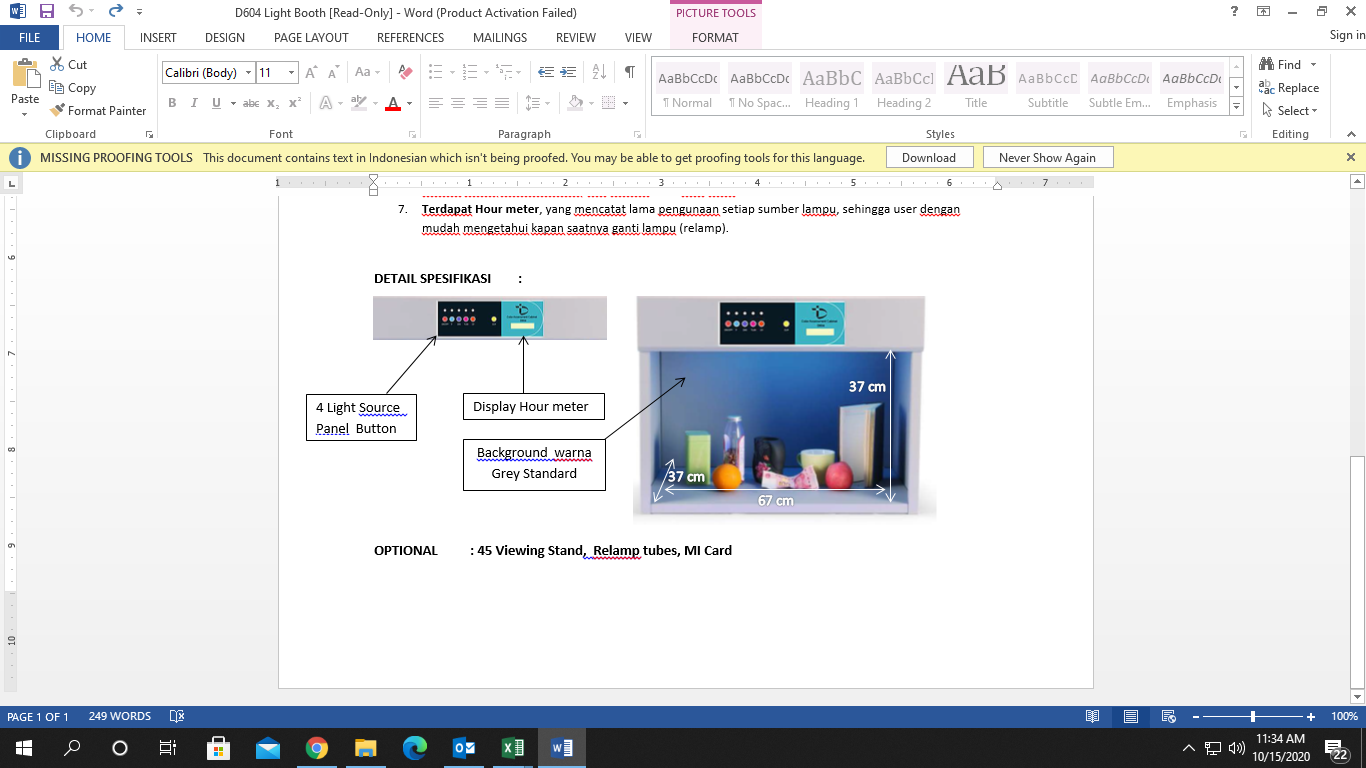Click the Show/Hide paragraph marks icon

629,72
